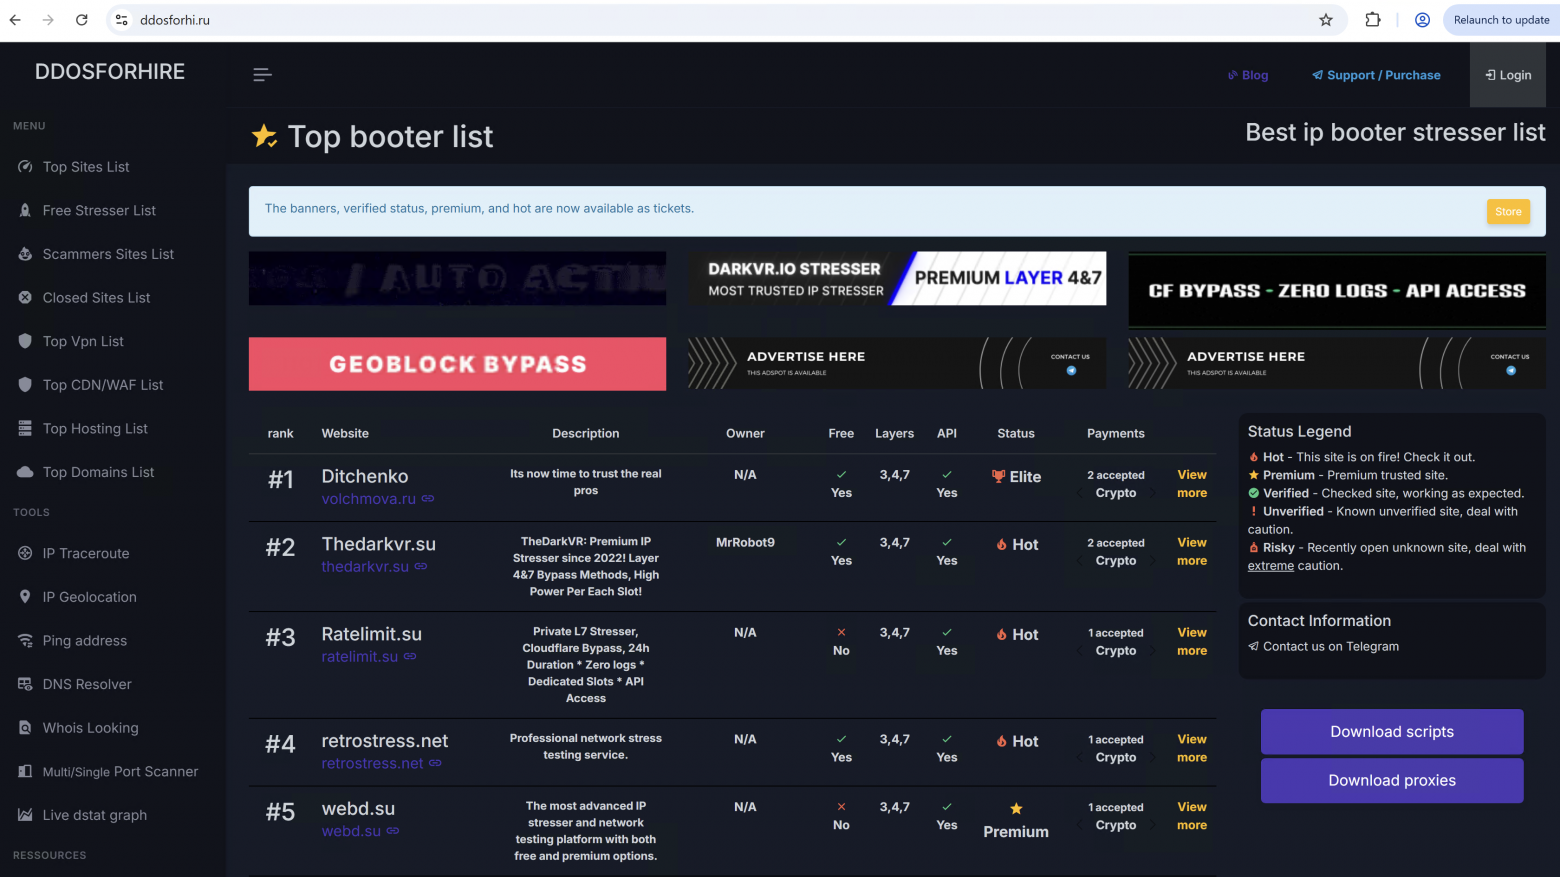Image resolution: width=1560 pixels, height=877 pixels.
Task: Open Whois Looking tool in sidebar
Action: click(x=90, y=728)
